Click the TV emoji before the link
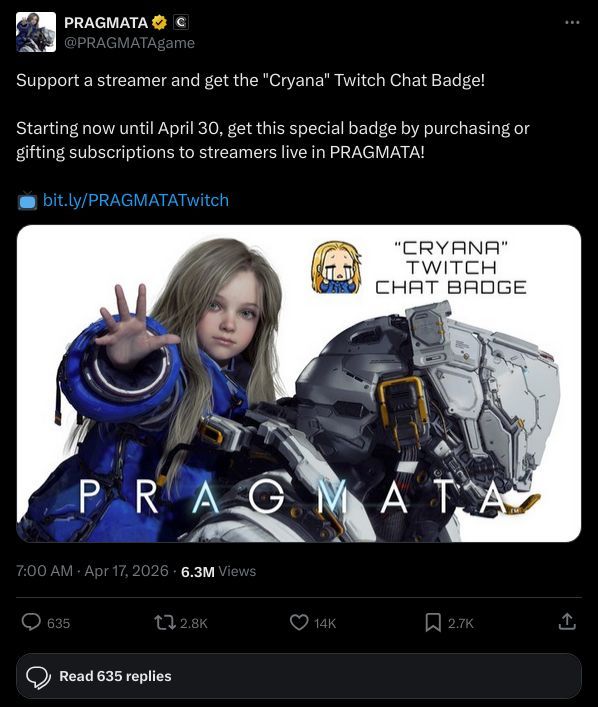This screenshot has height=707, width=598. click(x=27, y=201)
